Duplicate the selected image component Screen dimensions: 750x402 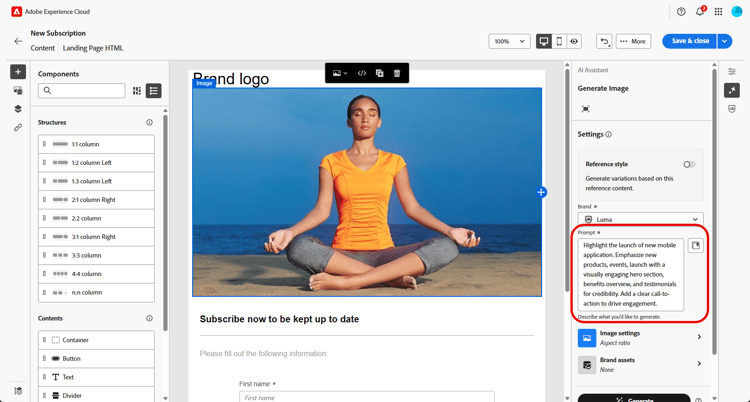pyautogui.click(x=379, y=73)
